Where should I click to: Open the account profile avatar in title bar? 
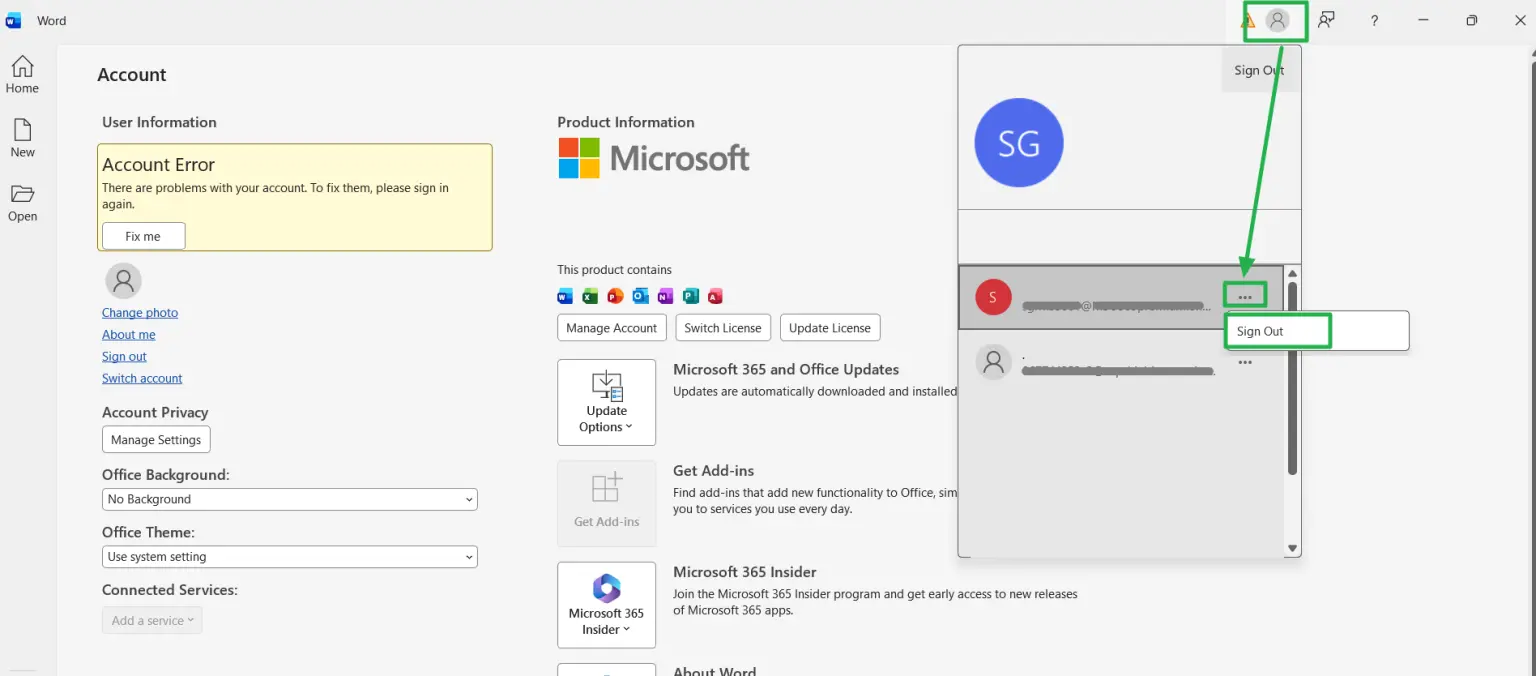click(1277, 20)
